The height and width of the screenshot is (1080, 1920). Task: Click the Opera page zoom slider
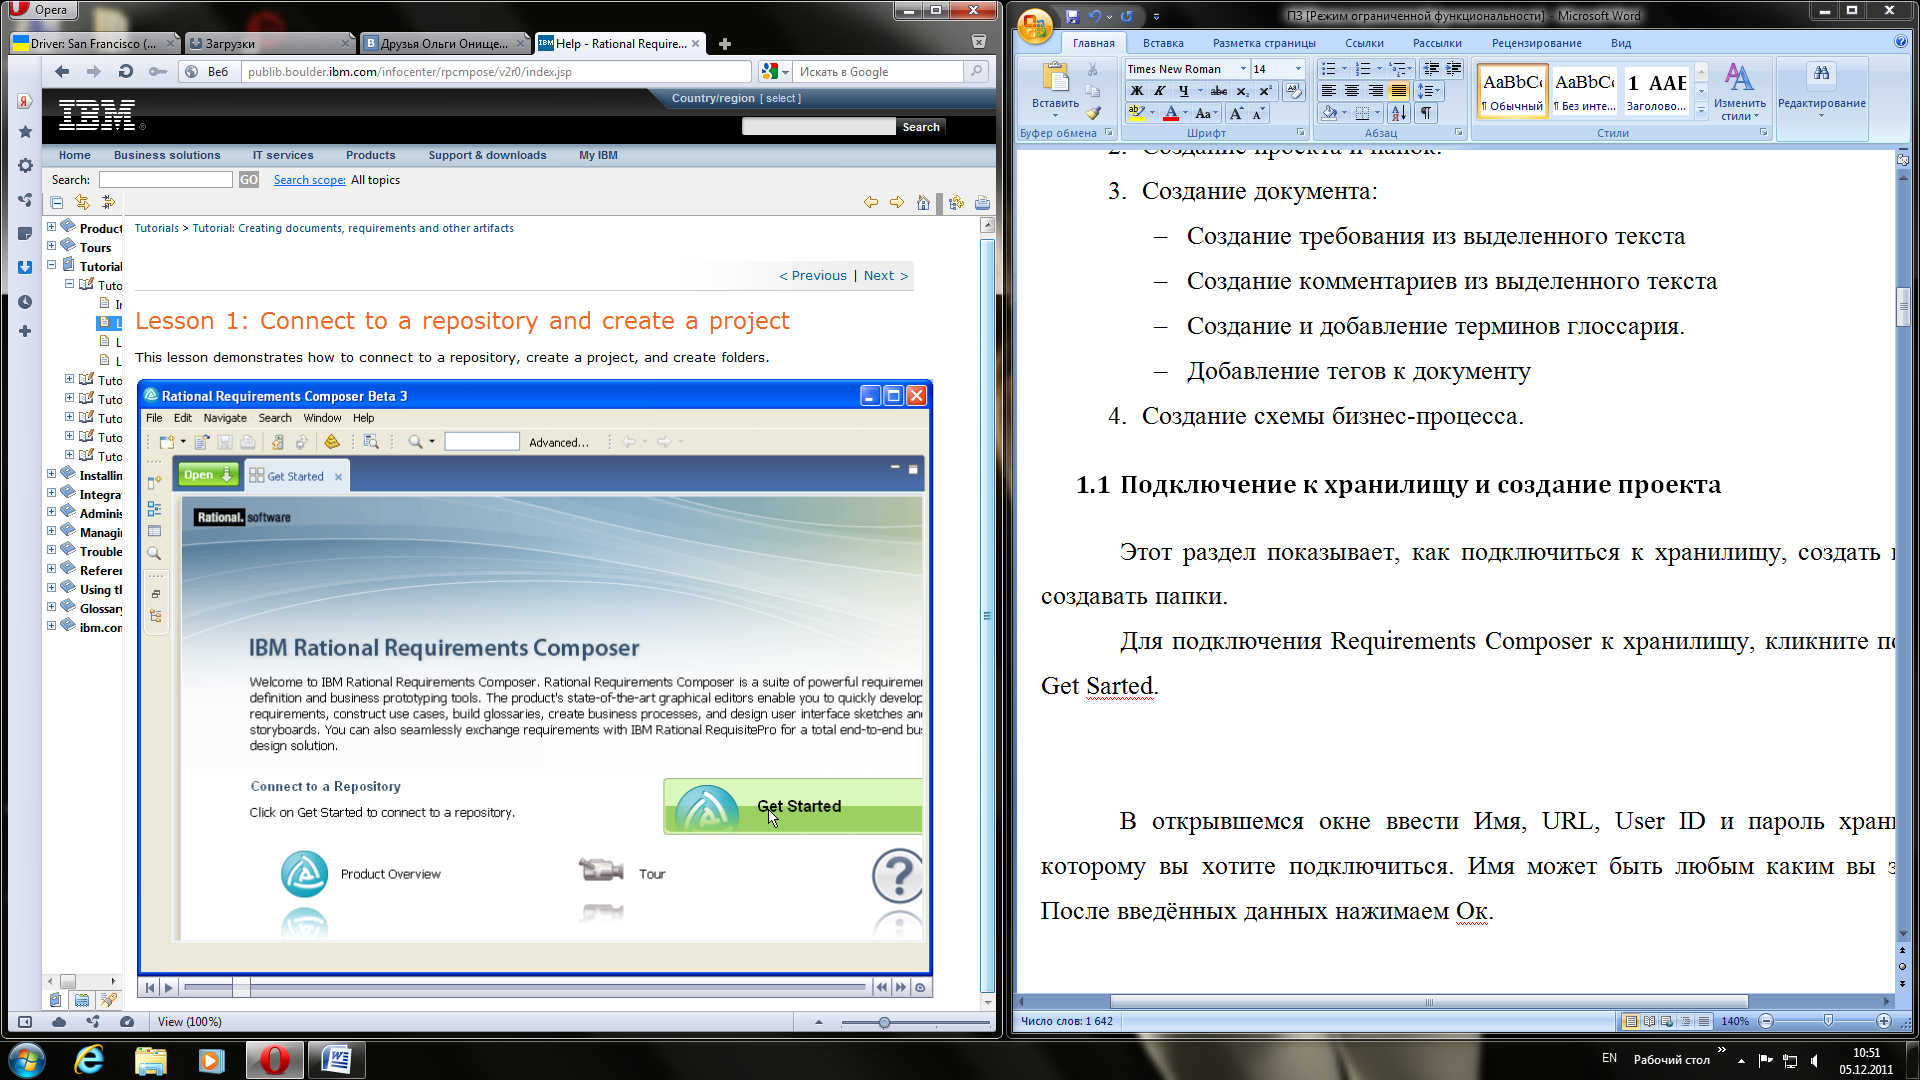[x=884, y=1022]
